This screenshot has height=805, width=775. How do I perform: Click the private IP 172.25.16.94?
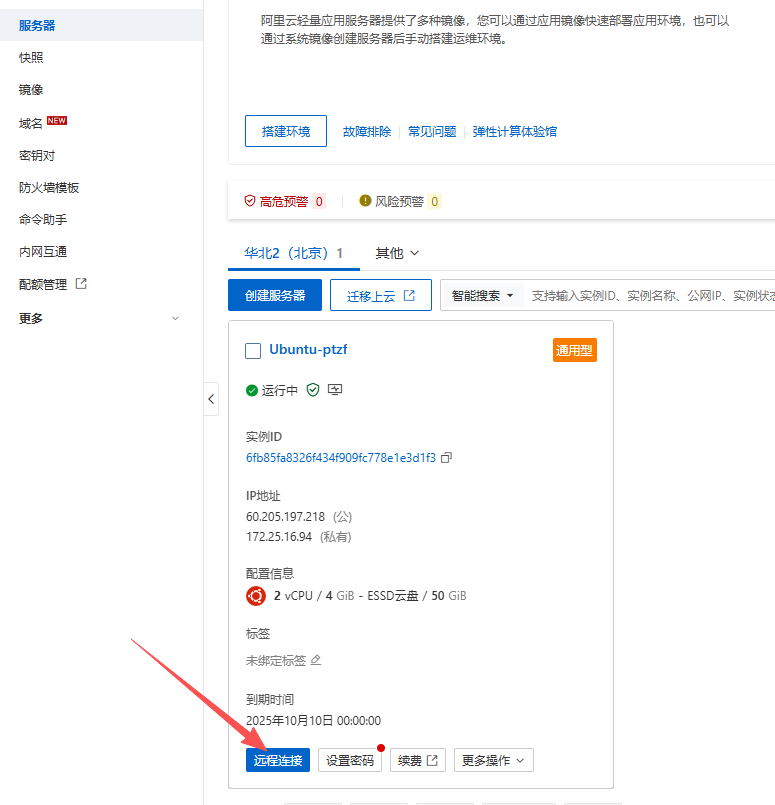279,536
